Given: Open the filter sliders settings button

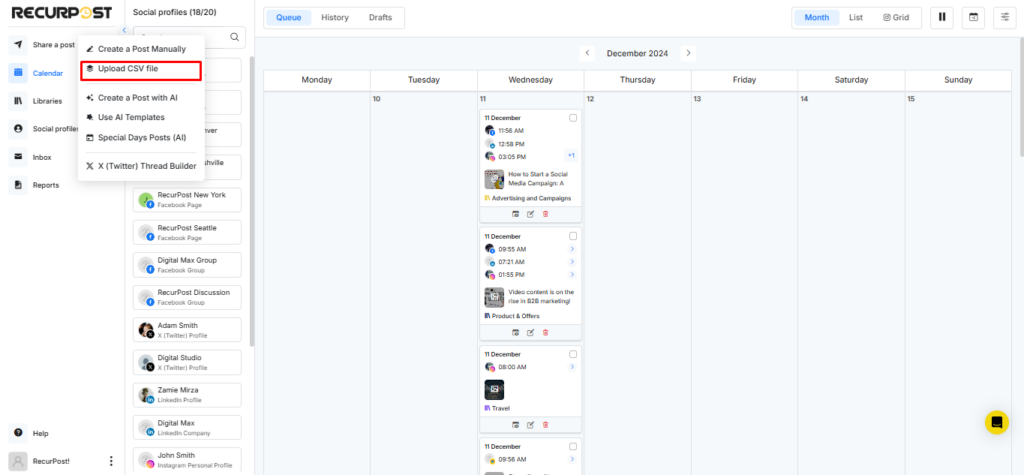Looking at the screenshot, I should [x=1005, y=18].
